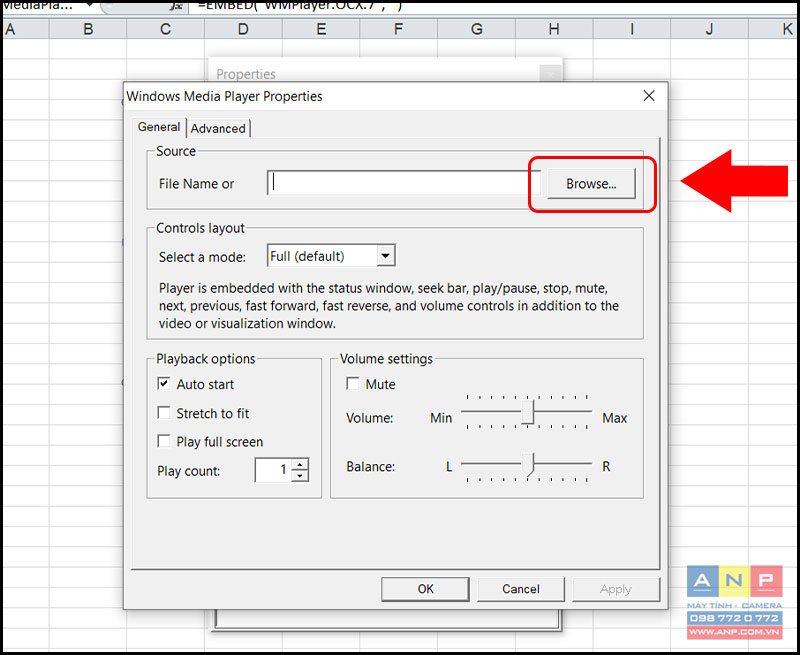Select the General tab
800x655 pixels.
point(159,127)
